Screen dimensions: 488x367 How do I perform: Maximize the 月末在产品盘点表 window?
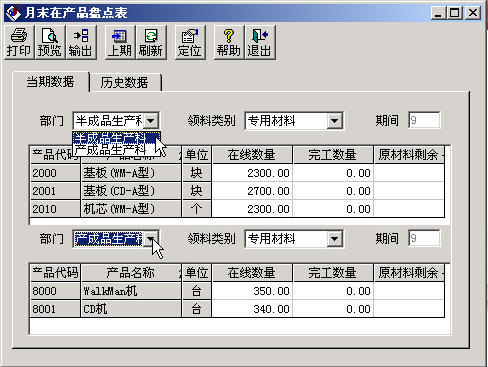click(x=454, y=13)
